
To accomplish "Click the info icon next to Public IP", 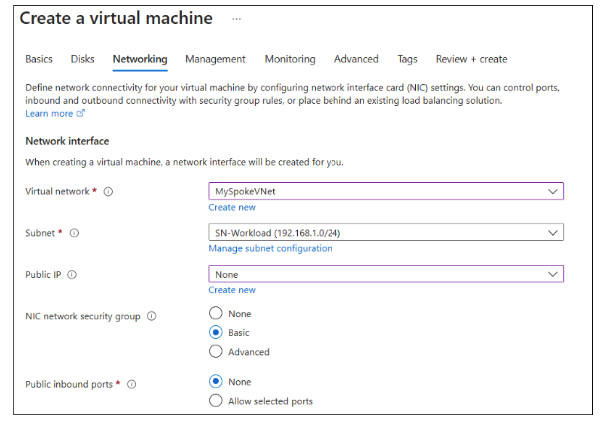I will (x=72, y=274).
